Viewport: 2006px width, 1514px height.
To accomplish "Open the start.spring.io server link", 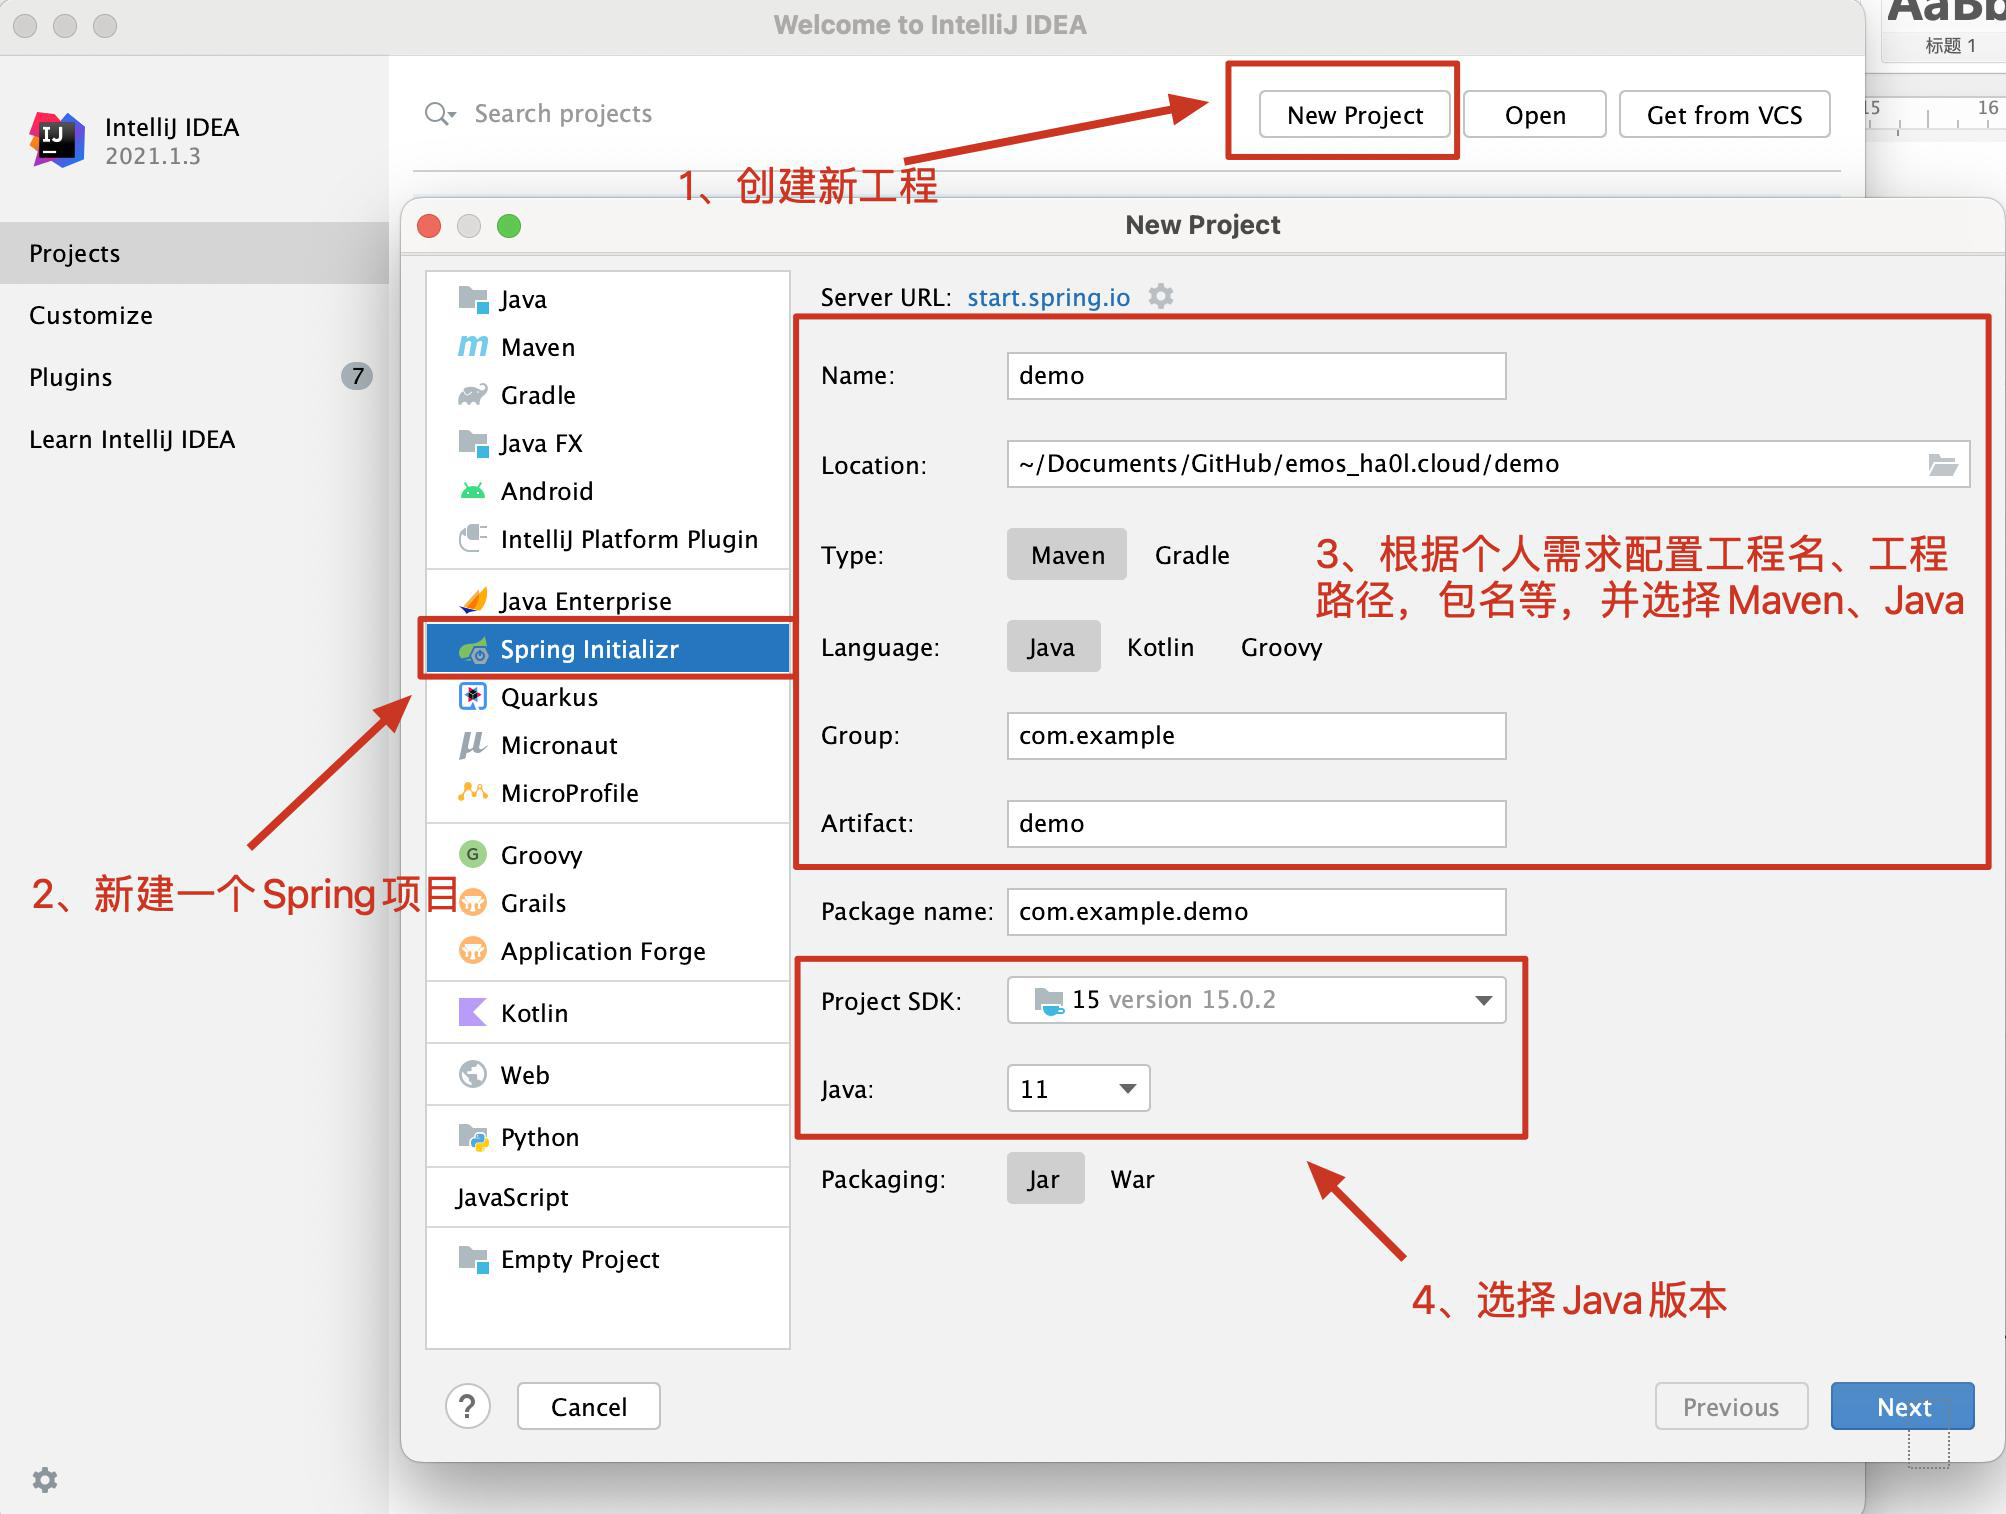I will pos(1048,297).
